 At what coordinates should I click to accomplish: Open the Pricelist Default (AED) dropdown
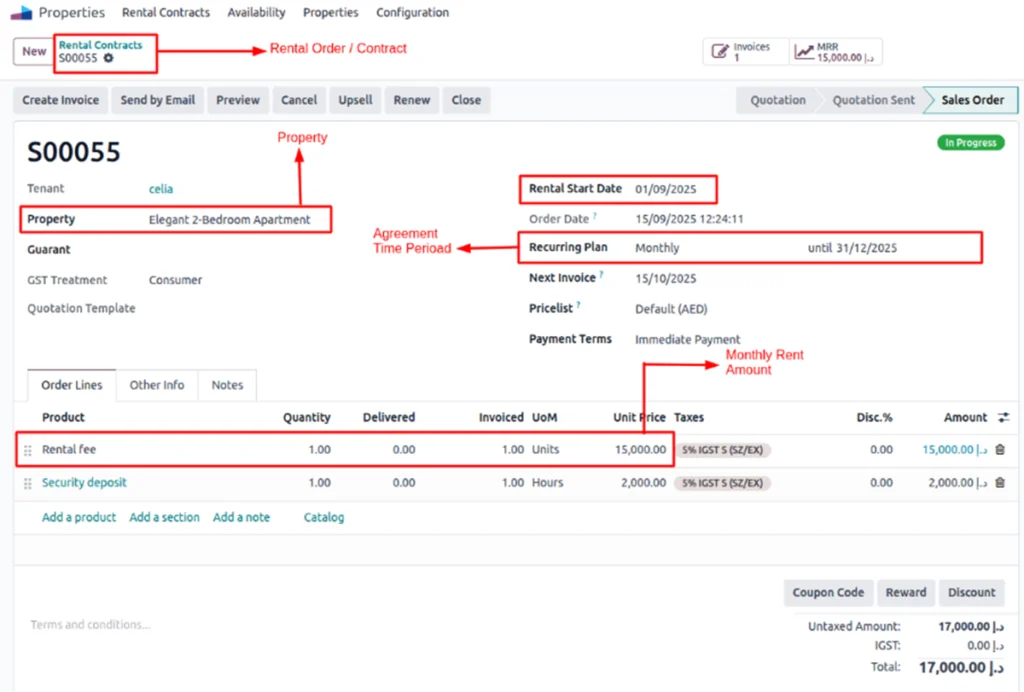(x=671, y=309)
